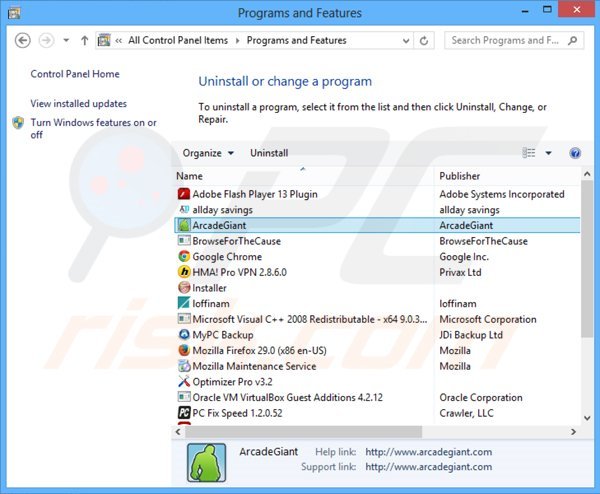The height and width of the screenshot is (494, 600).
Task: Click the search magnifier icon
Action: [x=572, y=40]
